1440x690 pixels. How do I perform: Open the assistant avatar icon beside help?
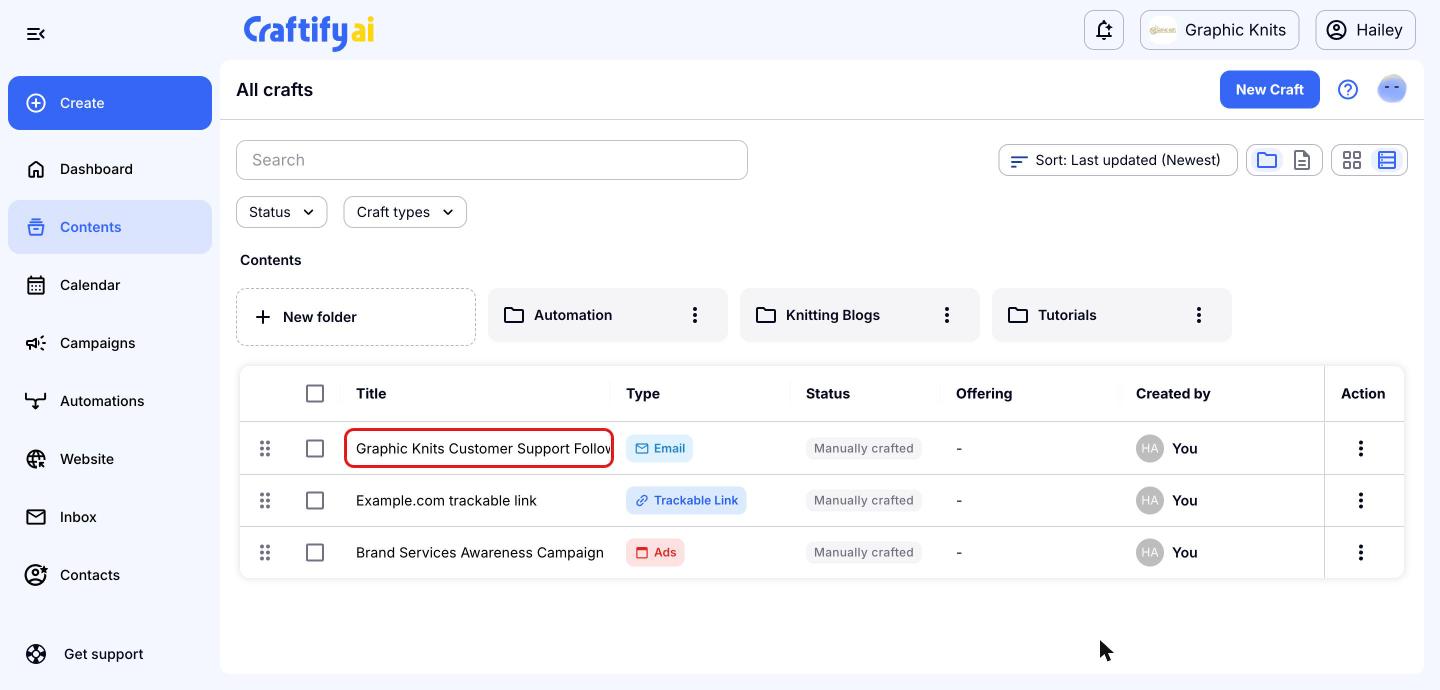tap(1392, 89)
